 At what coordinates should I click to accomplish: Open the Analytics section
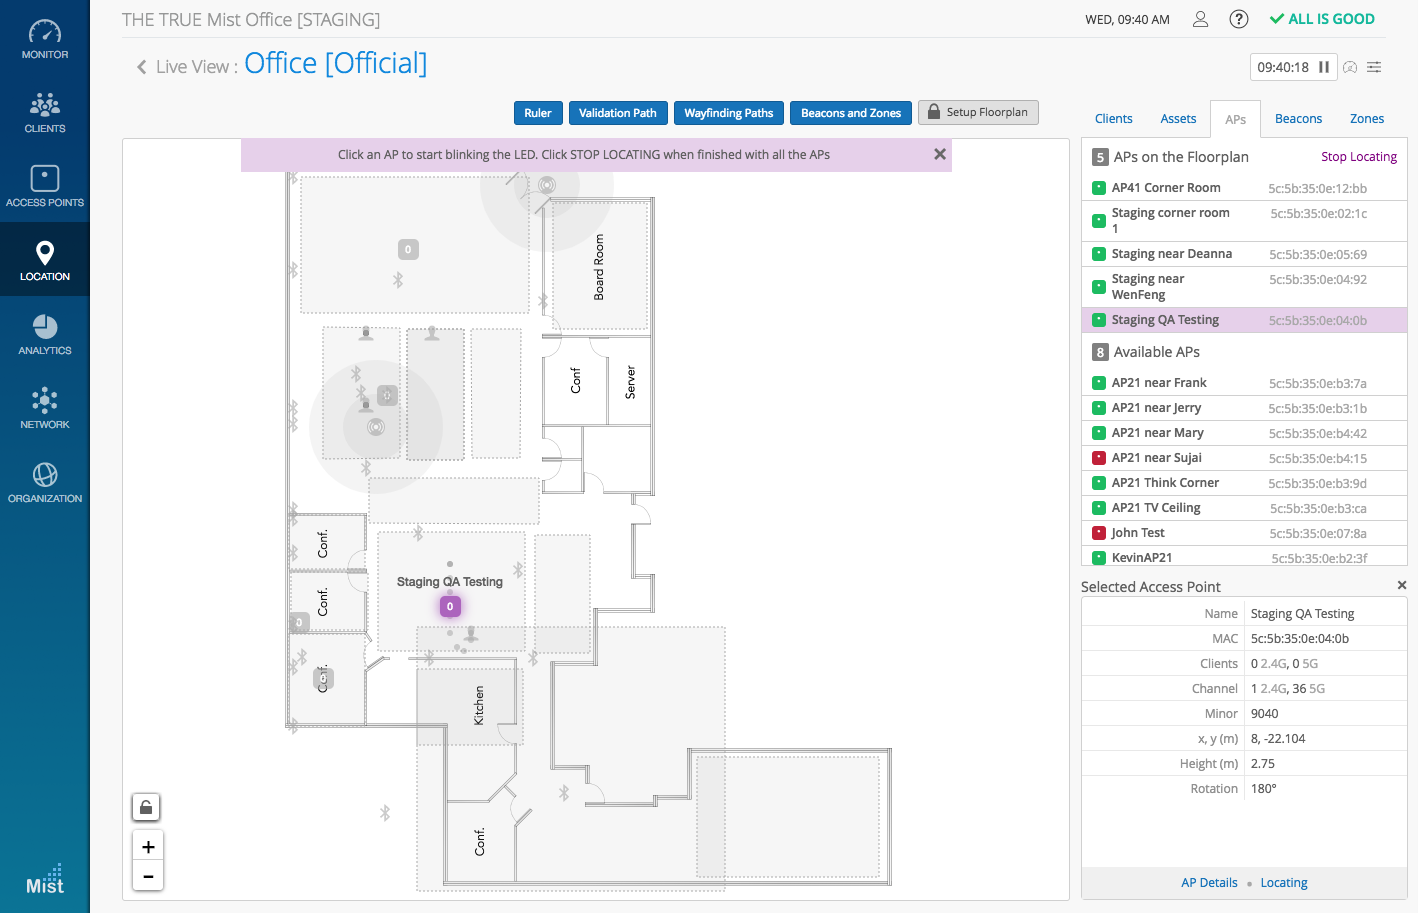(45, 335)
